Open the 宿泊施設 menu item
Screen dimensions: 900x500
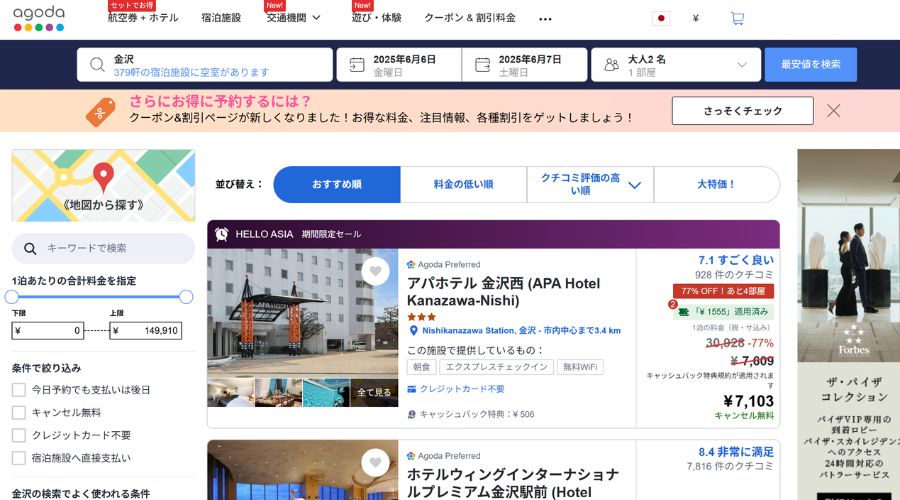[x=221, y=18]
